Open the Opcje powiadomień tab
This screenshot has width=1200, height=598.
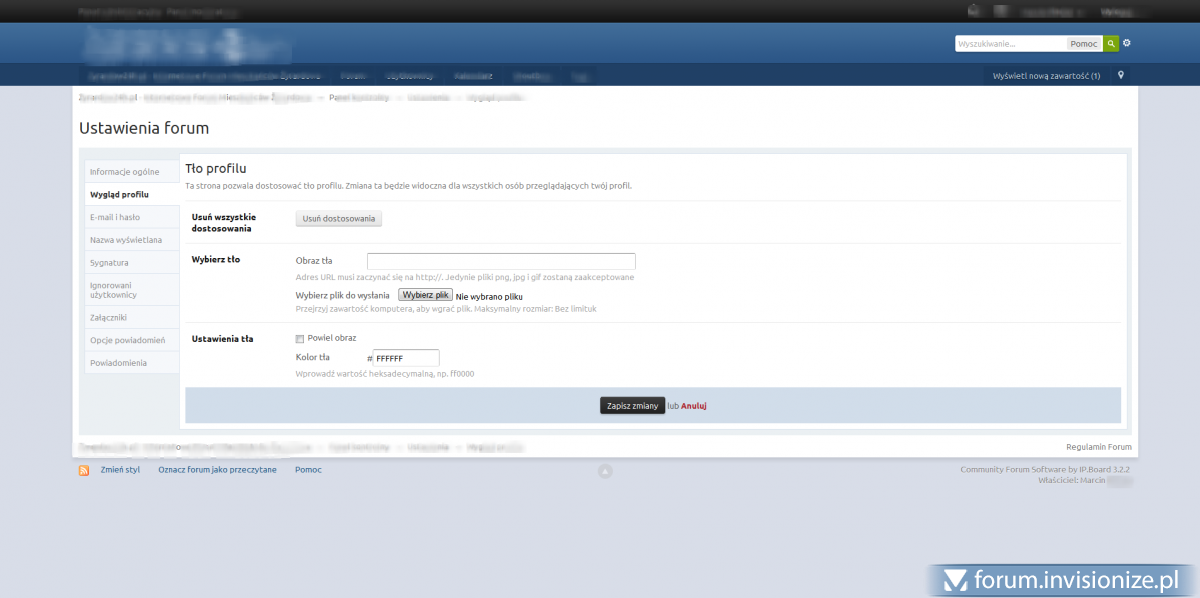coord(130,340)
